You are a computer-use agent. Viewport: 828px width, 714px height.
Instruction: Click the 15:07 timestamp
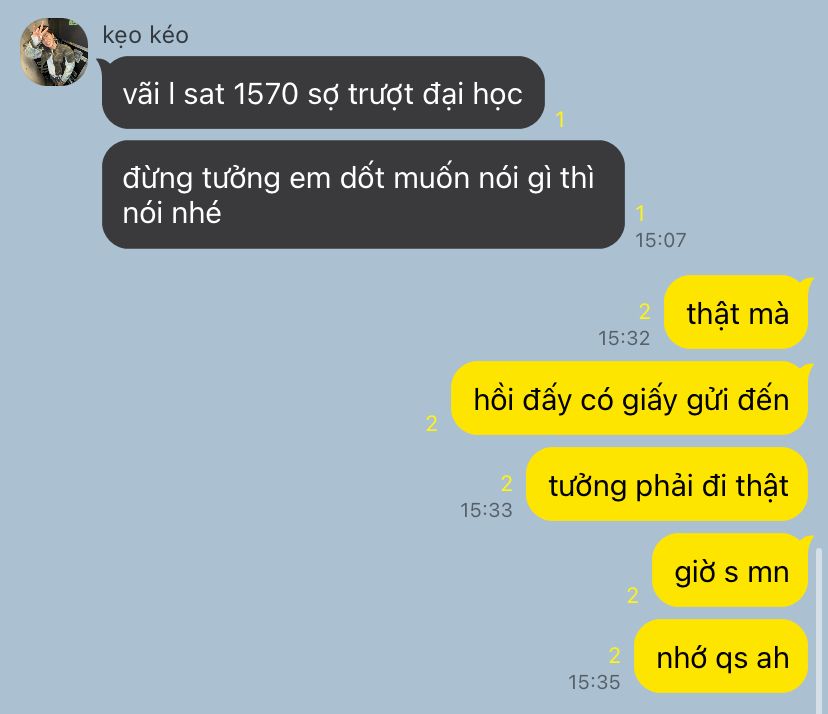661,240
